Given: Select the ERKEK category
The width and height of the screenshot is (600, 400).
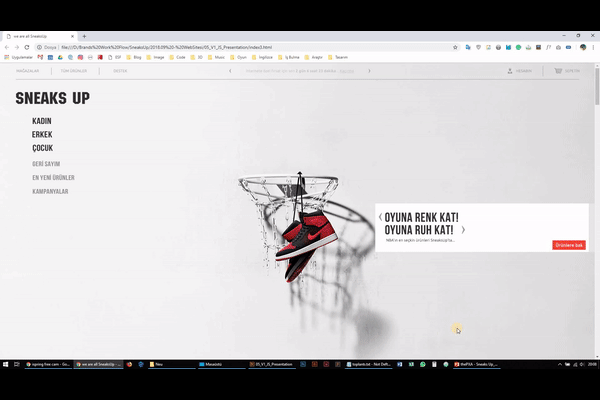Looking at the screenshot, I should point(42,134).
